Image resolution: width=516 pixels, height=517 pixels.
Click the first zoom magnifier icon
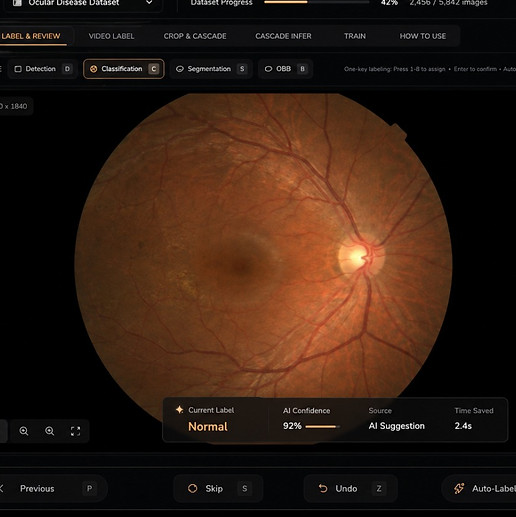coord(24,431)
